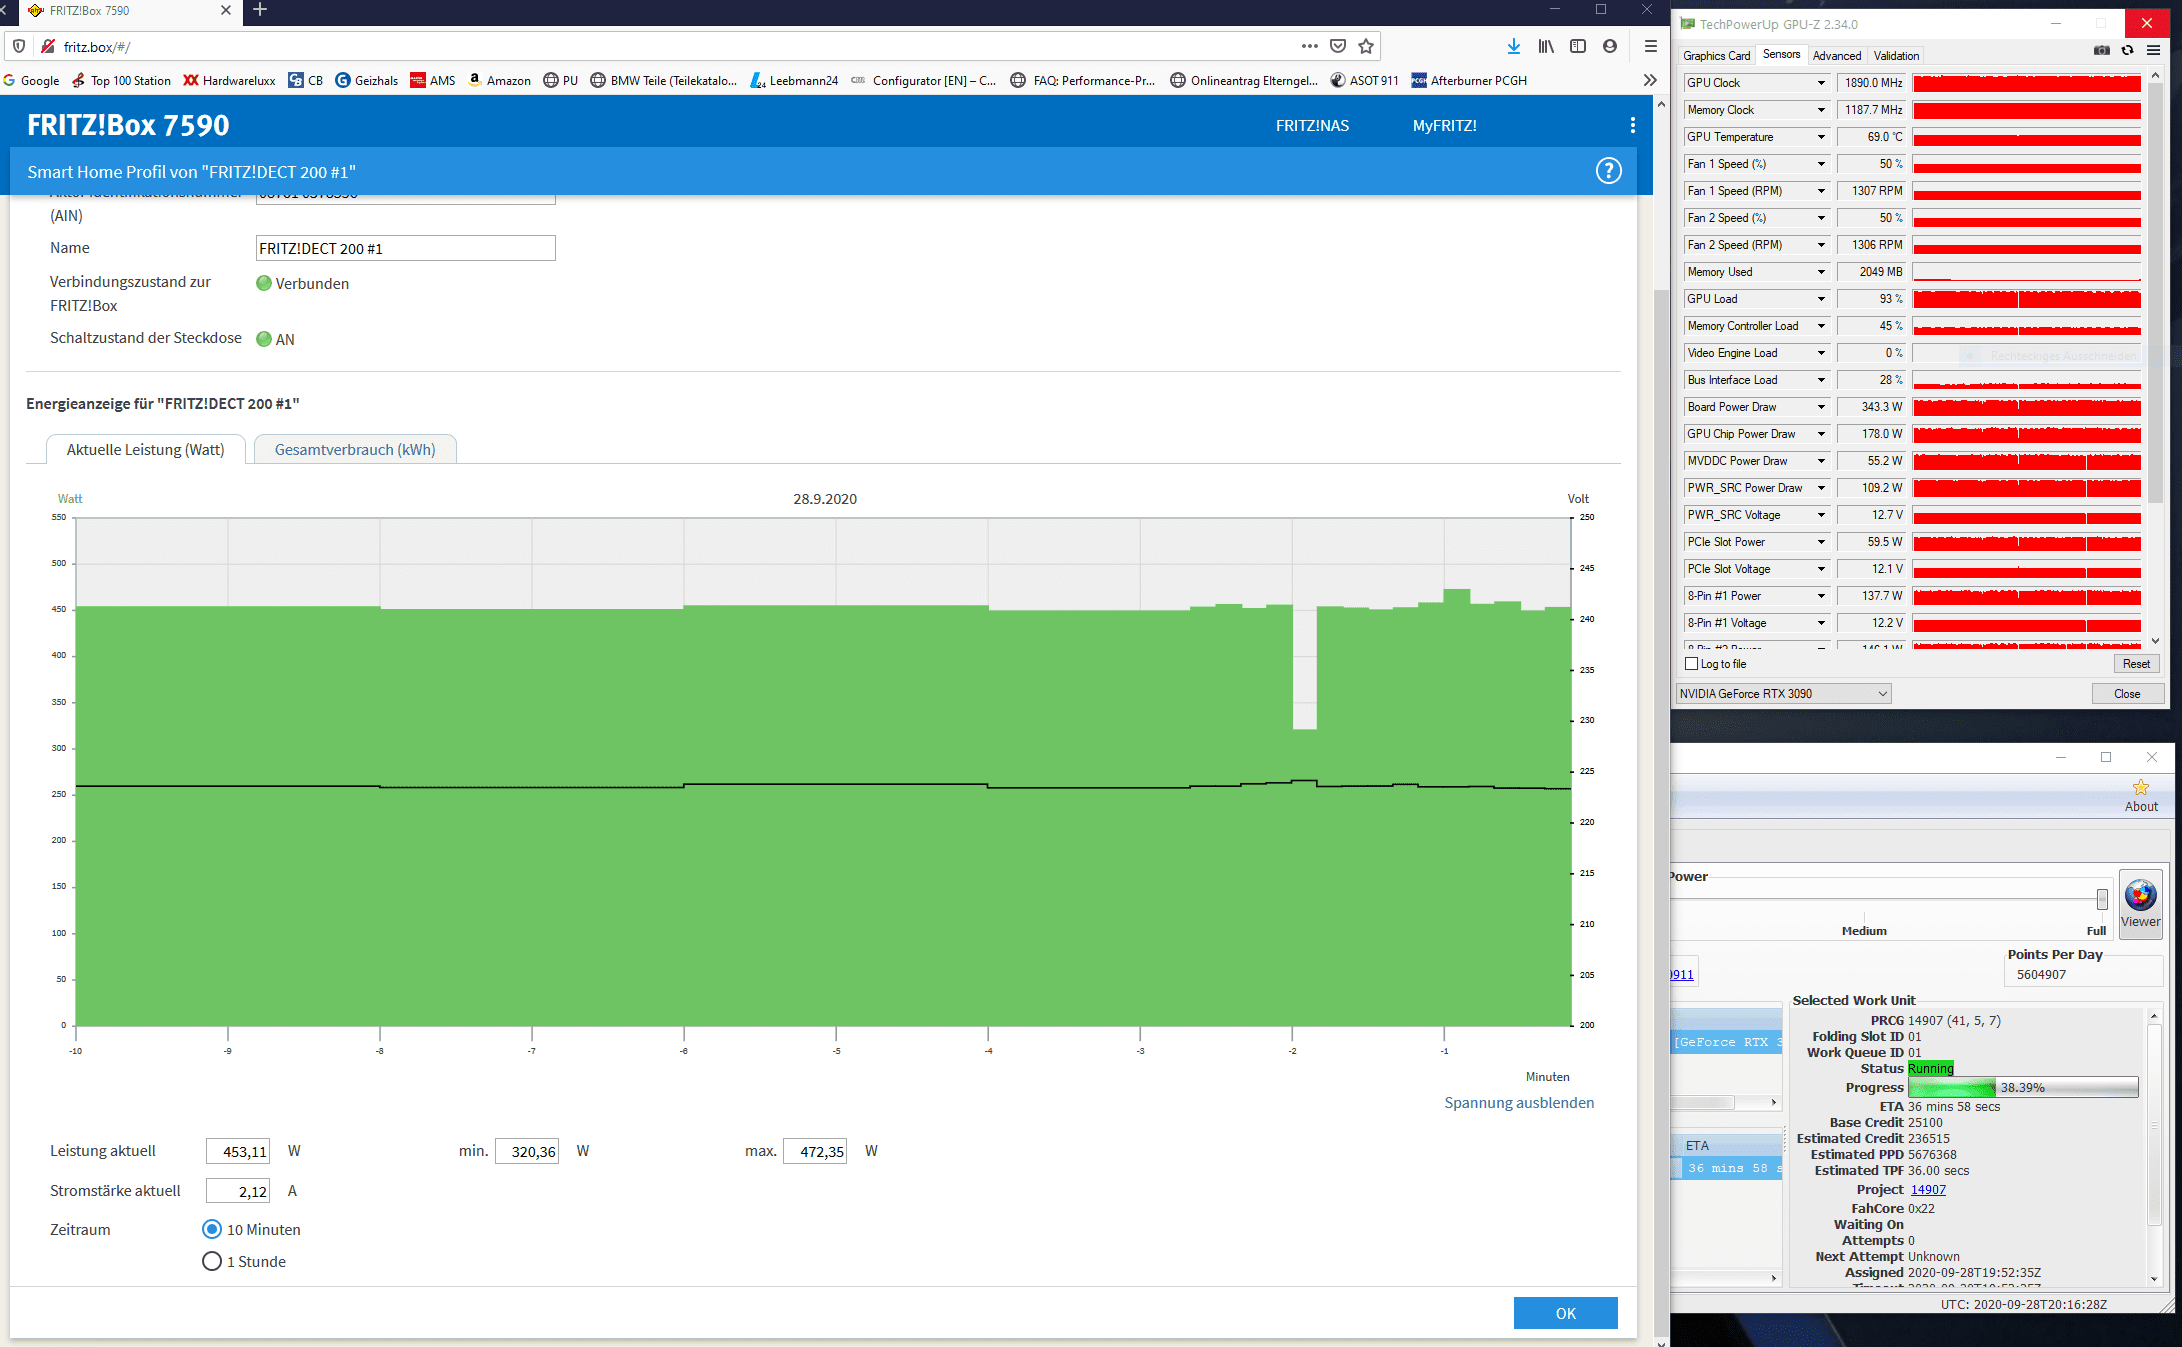2182x1347 pixels.
Task: Open the GPU-Z hamburger menu icon
Action: coord(2153,51)
